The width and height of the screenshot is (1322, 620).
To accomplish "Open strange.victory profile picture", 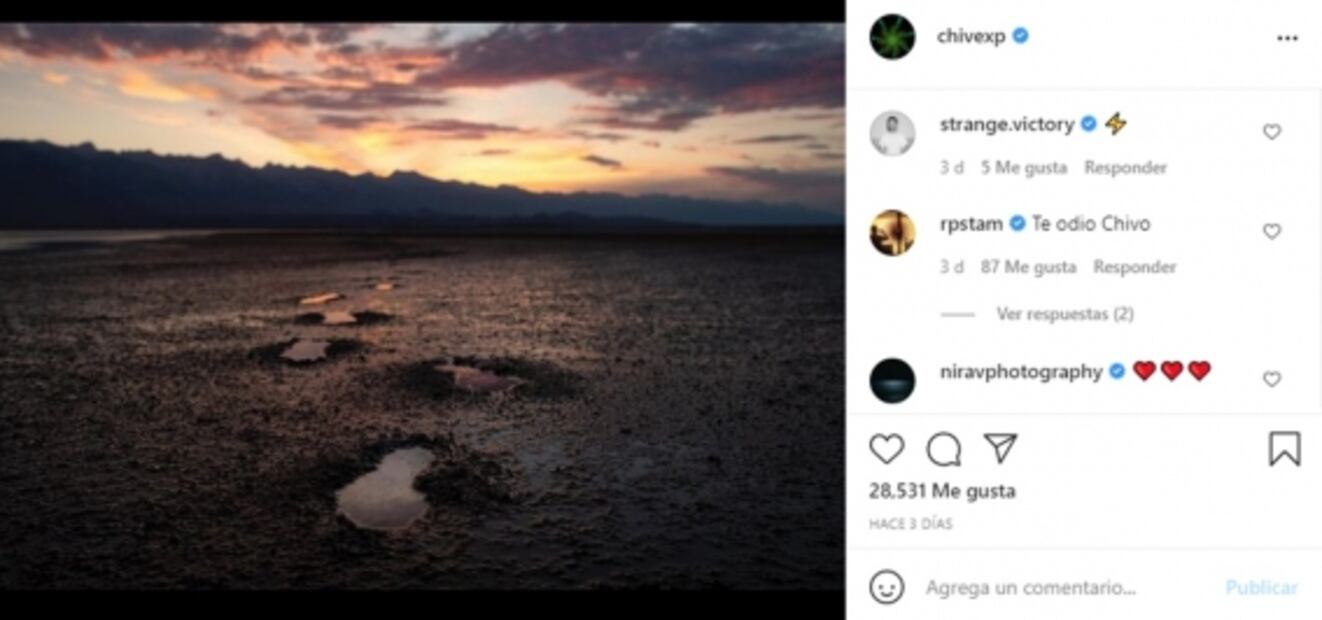I will (892, 133).
